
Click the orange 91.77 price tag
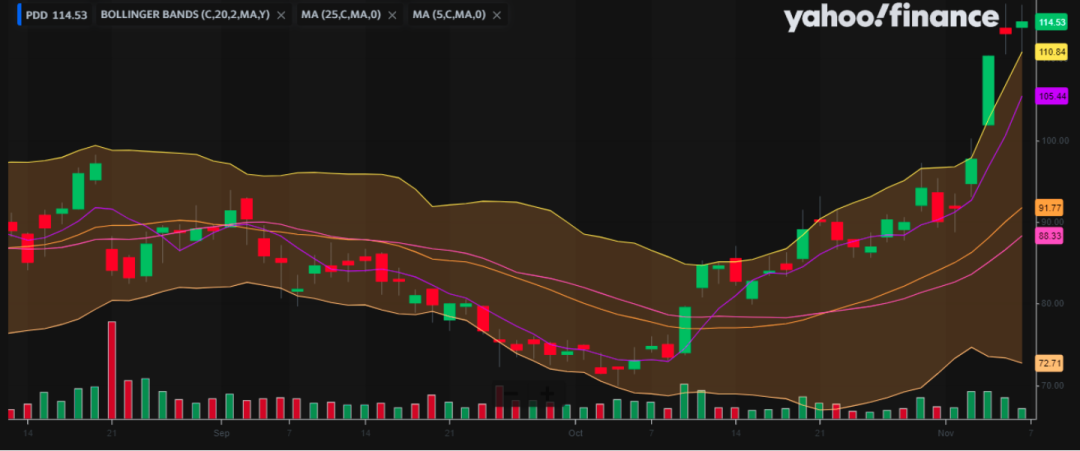pyautogui.click(x=1049, y=208)
